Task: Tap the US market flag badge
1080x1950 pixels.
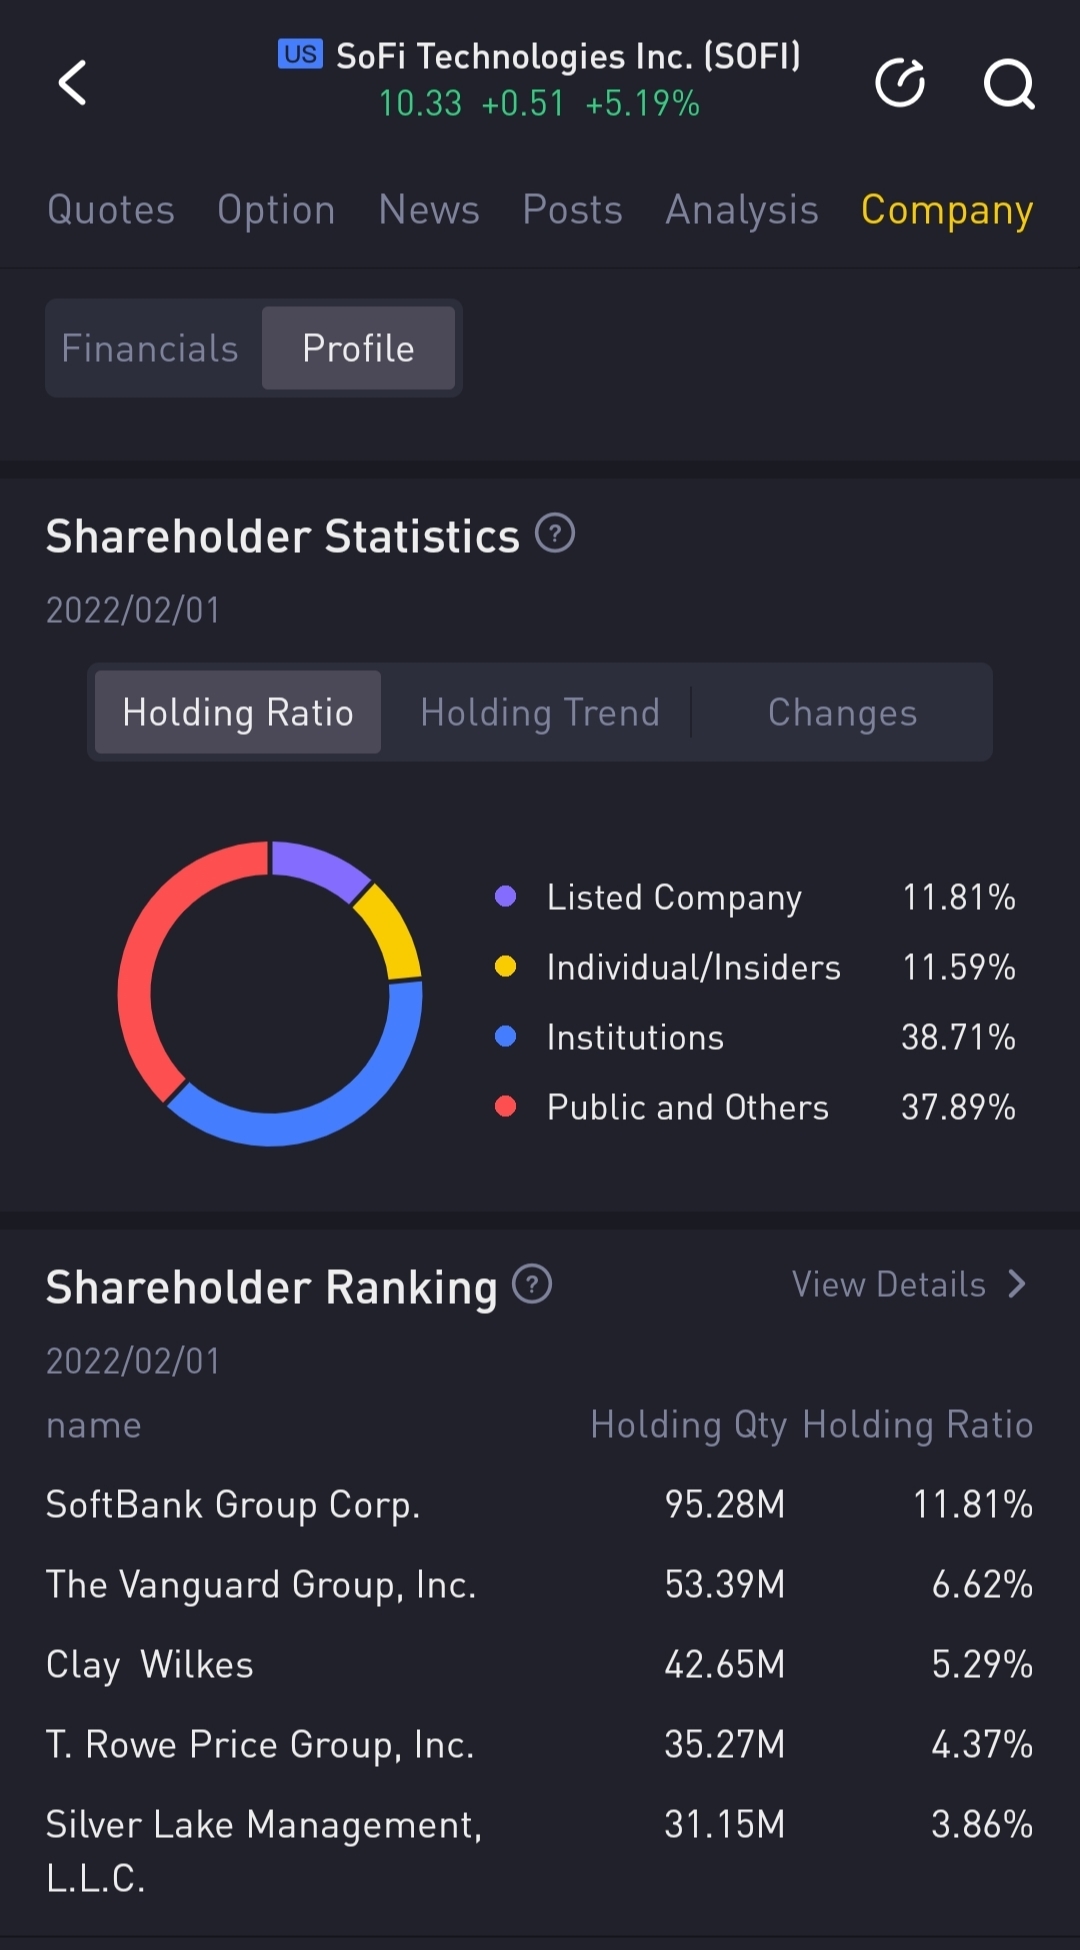Action: pyautogui.click(x=300, y=55)
